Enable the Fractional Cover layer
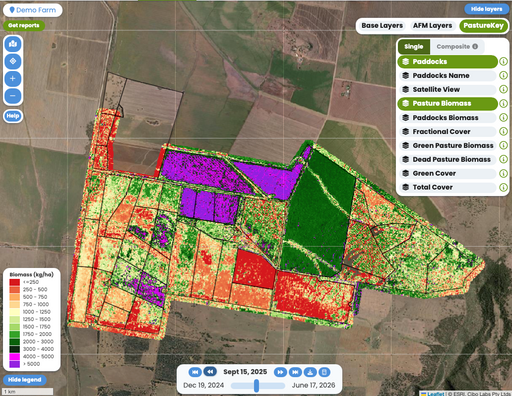Screen dimensions: 512x396 point(447,131)
